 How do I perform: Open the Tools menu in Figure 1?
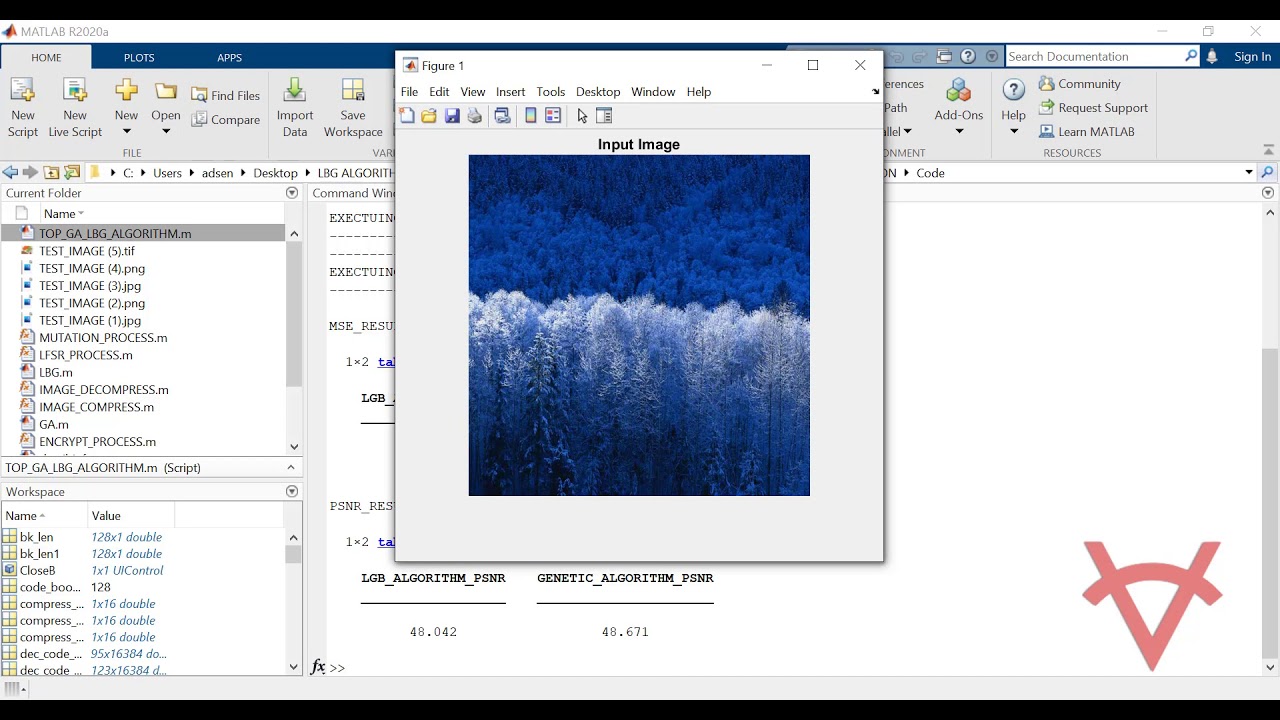550,92
